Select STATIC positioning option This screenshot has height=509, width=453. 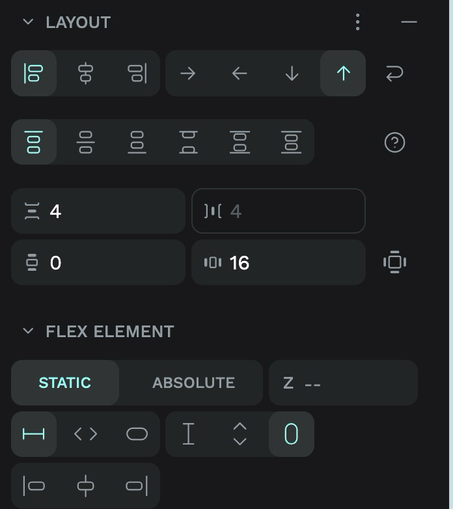point(65,383)
